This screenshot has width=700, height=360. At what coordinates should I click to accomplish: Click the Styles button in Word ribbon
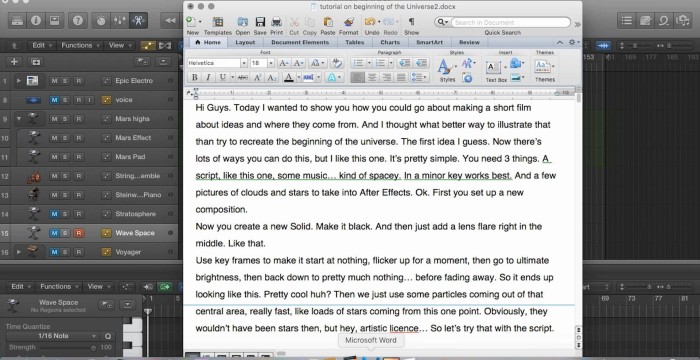(x=447, y=71)
